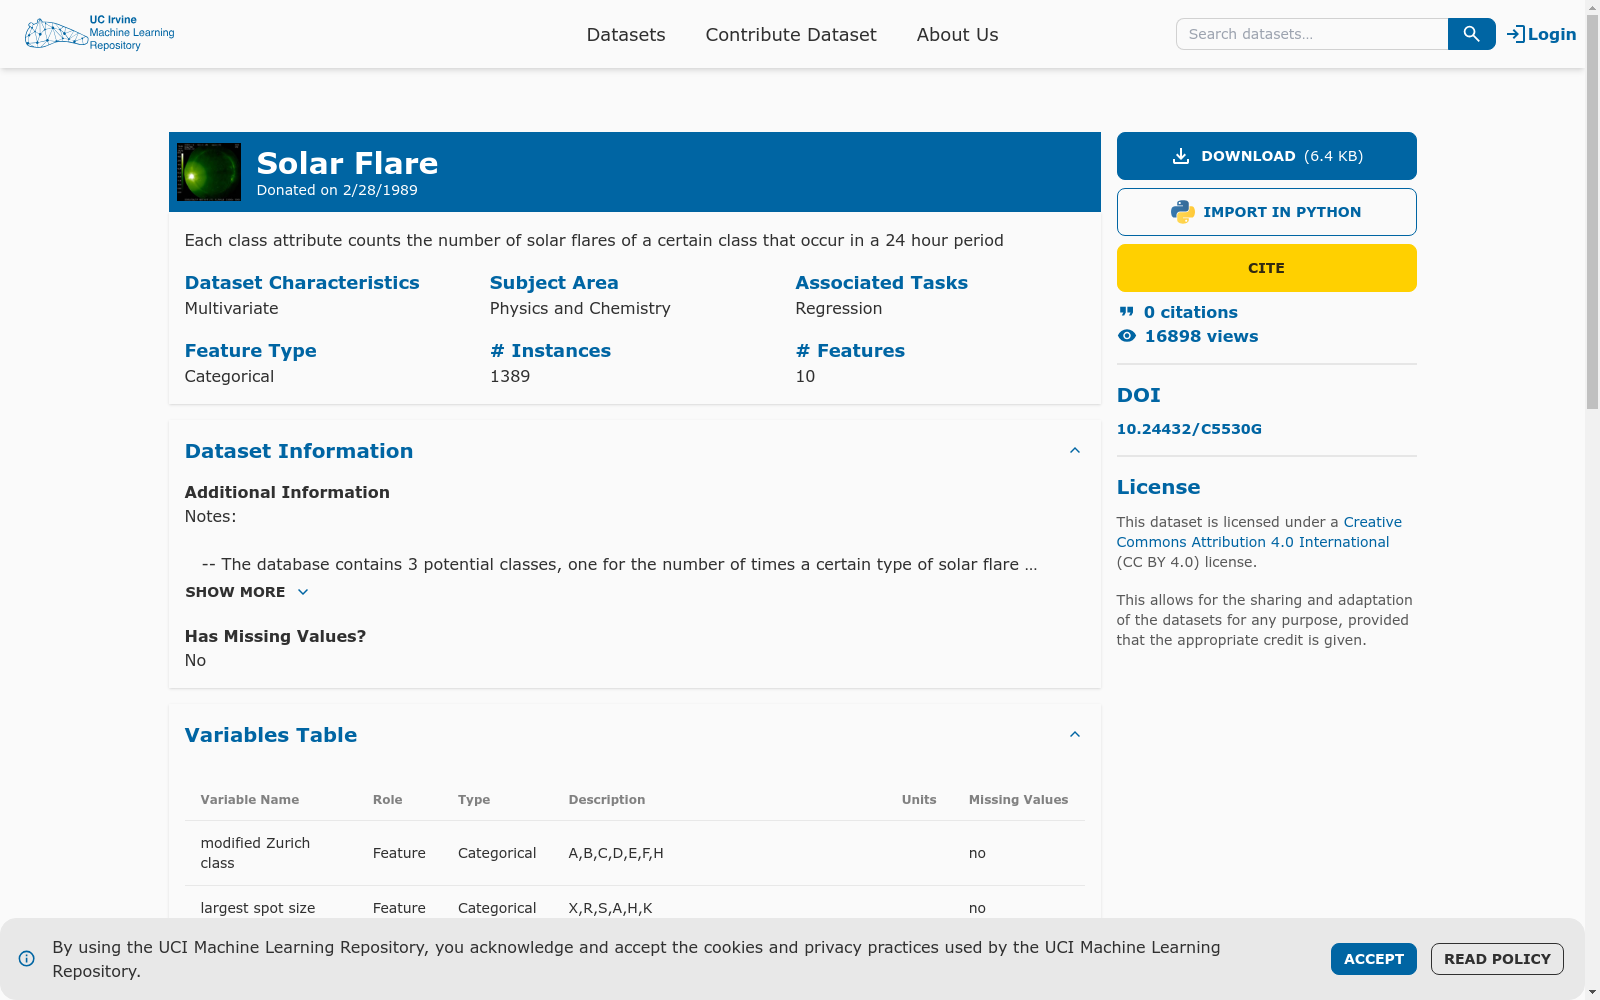Click the Role column header
Viewport: 1600px width, 1000px height.
388,800
